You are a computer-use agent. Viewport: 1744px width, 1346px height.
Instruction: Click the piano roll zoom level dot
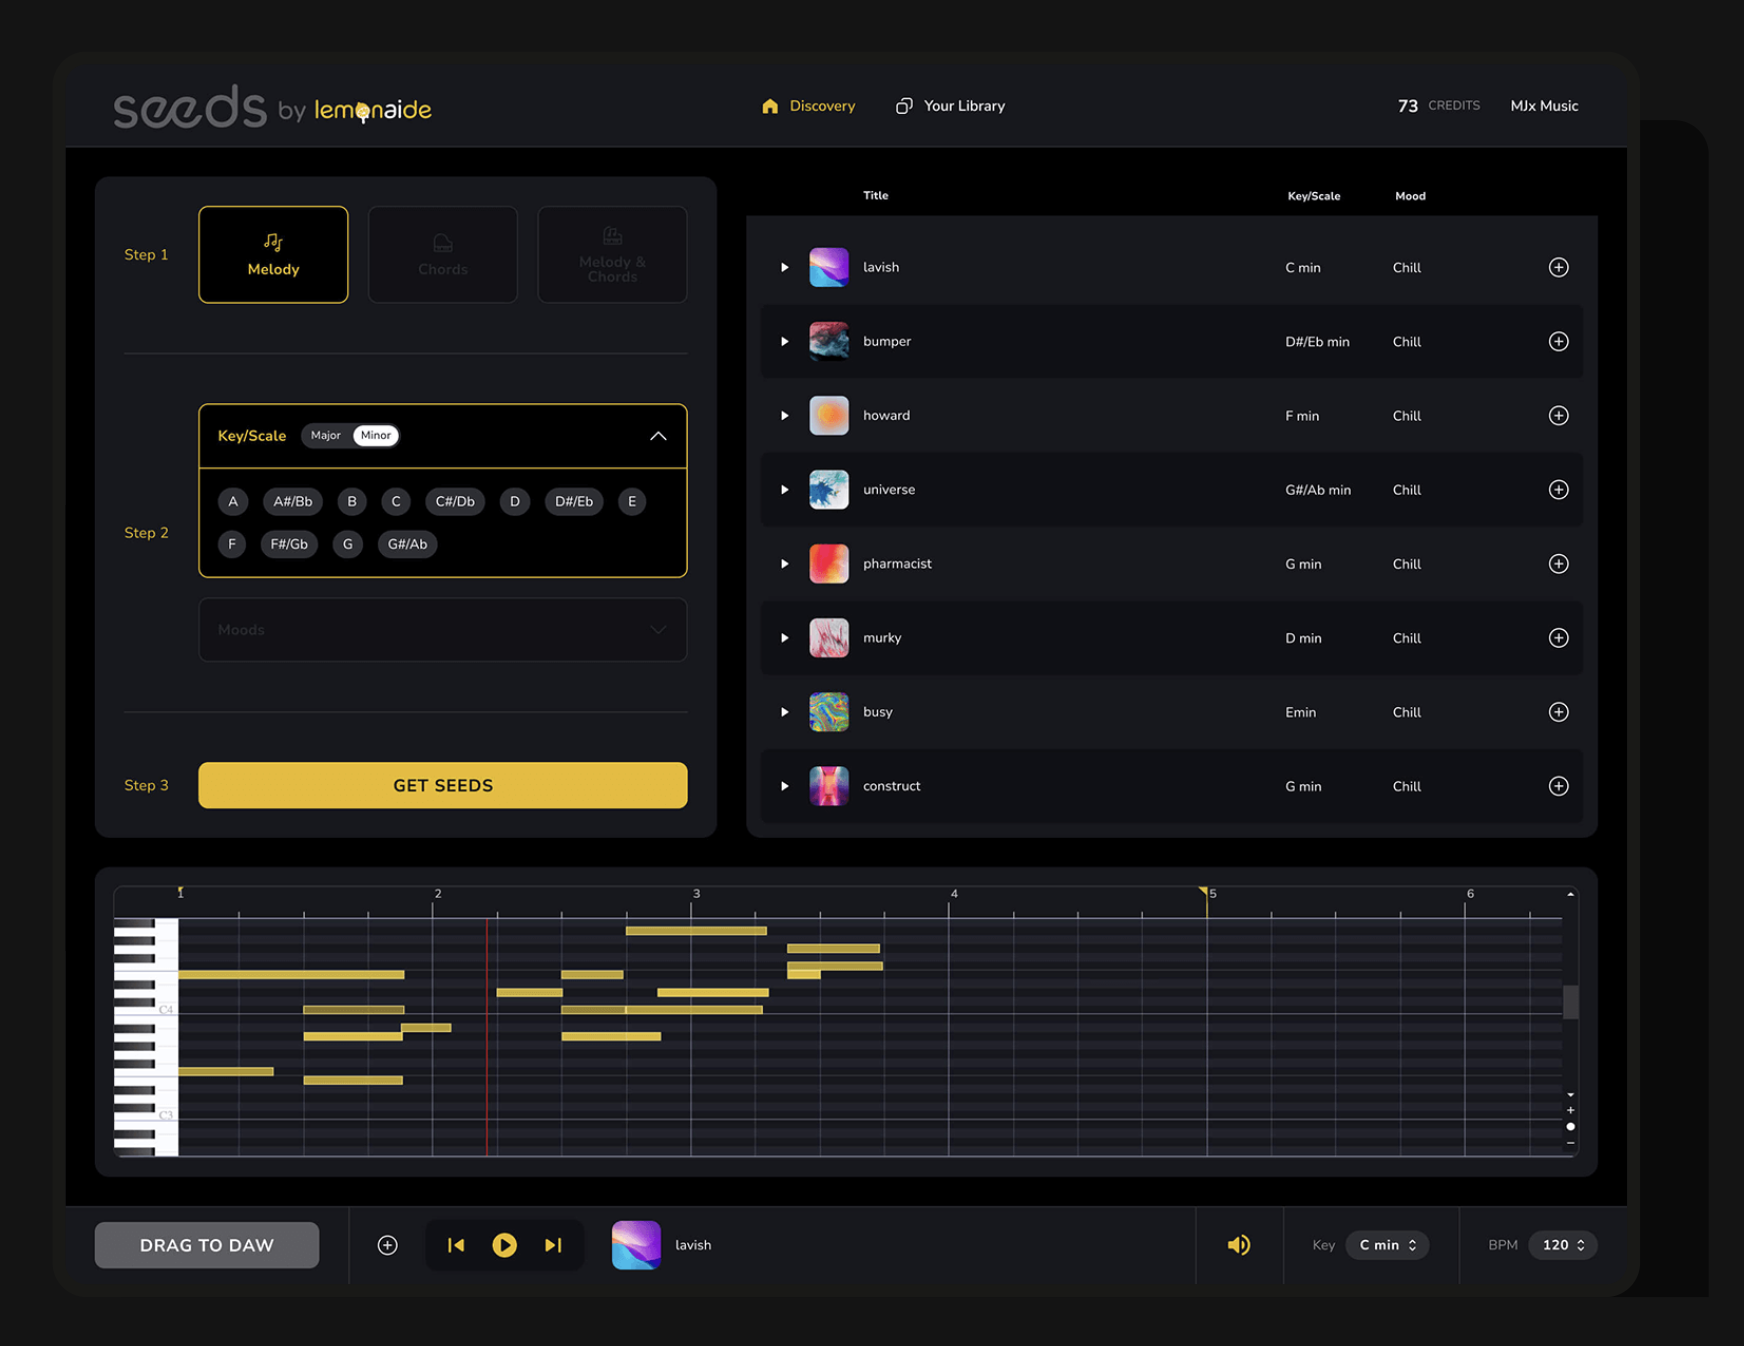pos(1570,1126)
